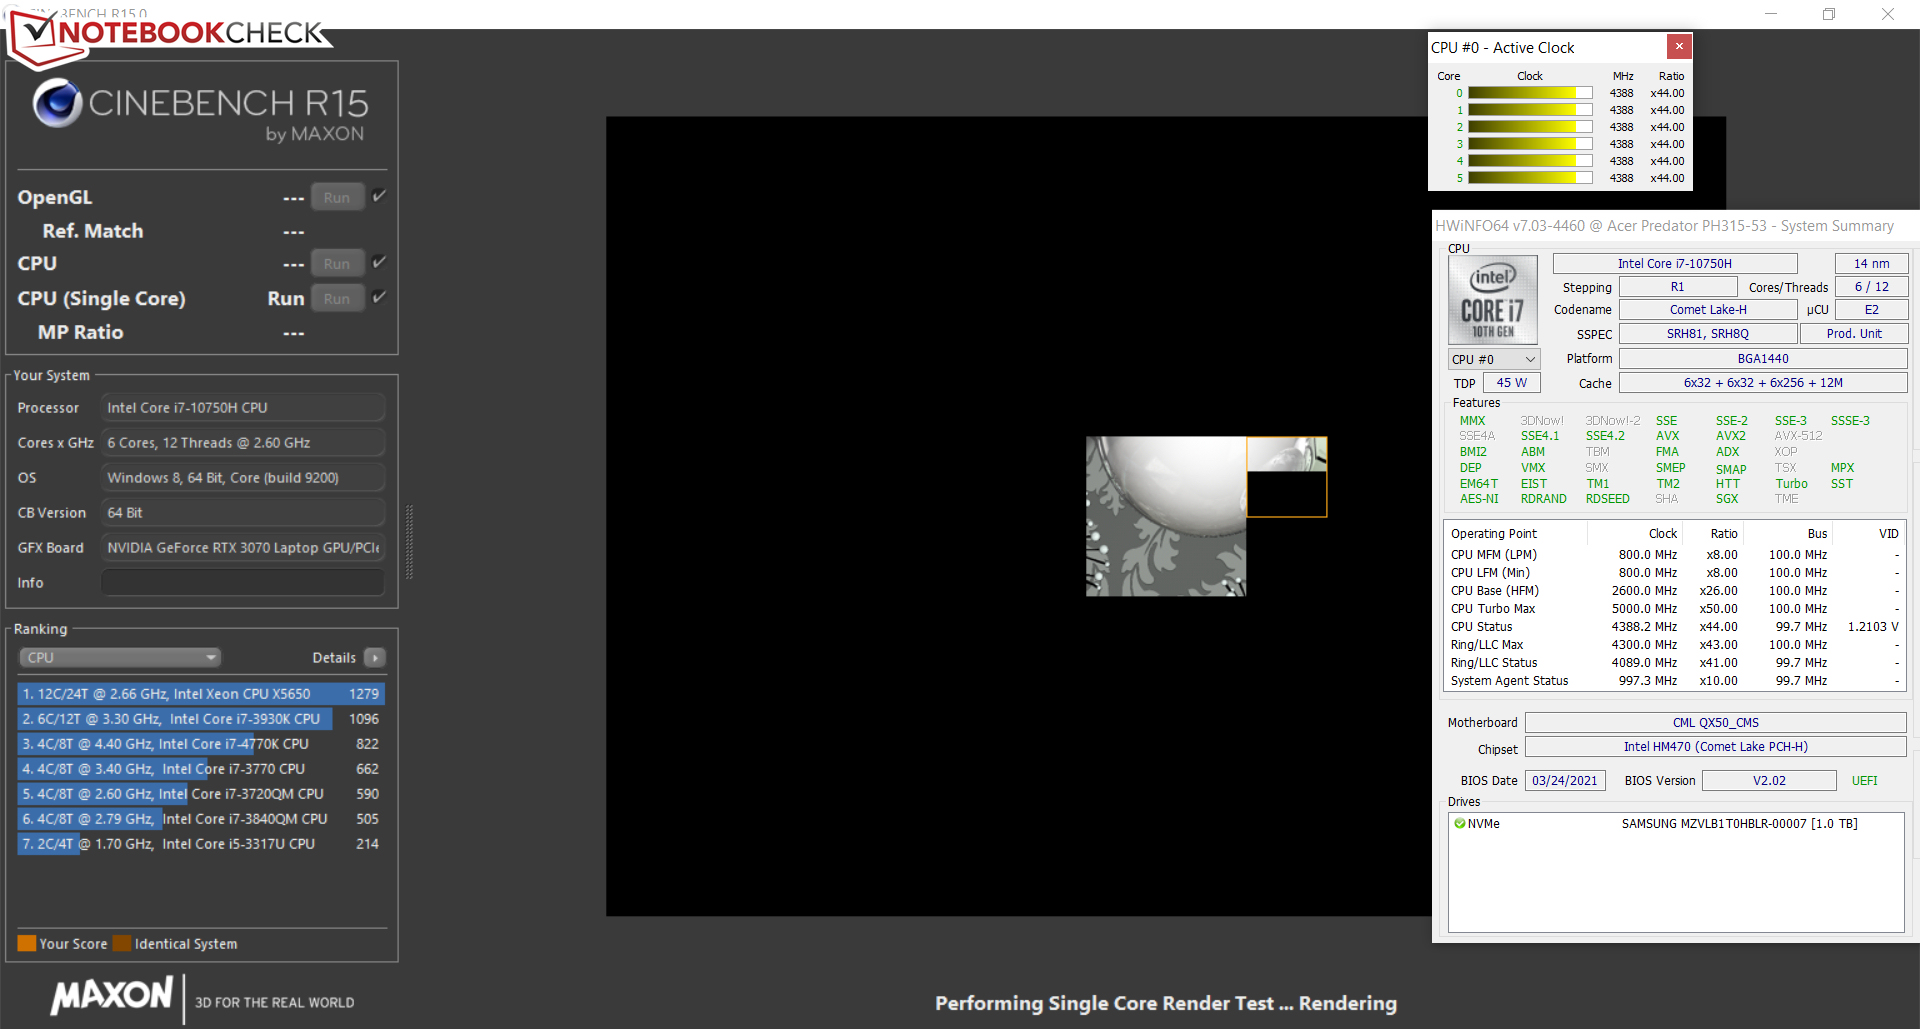
Task: Minimize the Cinebench window
Action: 1771,14
